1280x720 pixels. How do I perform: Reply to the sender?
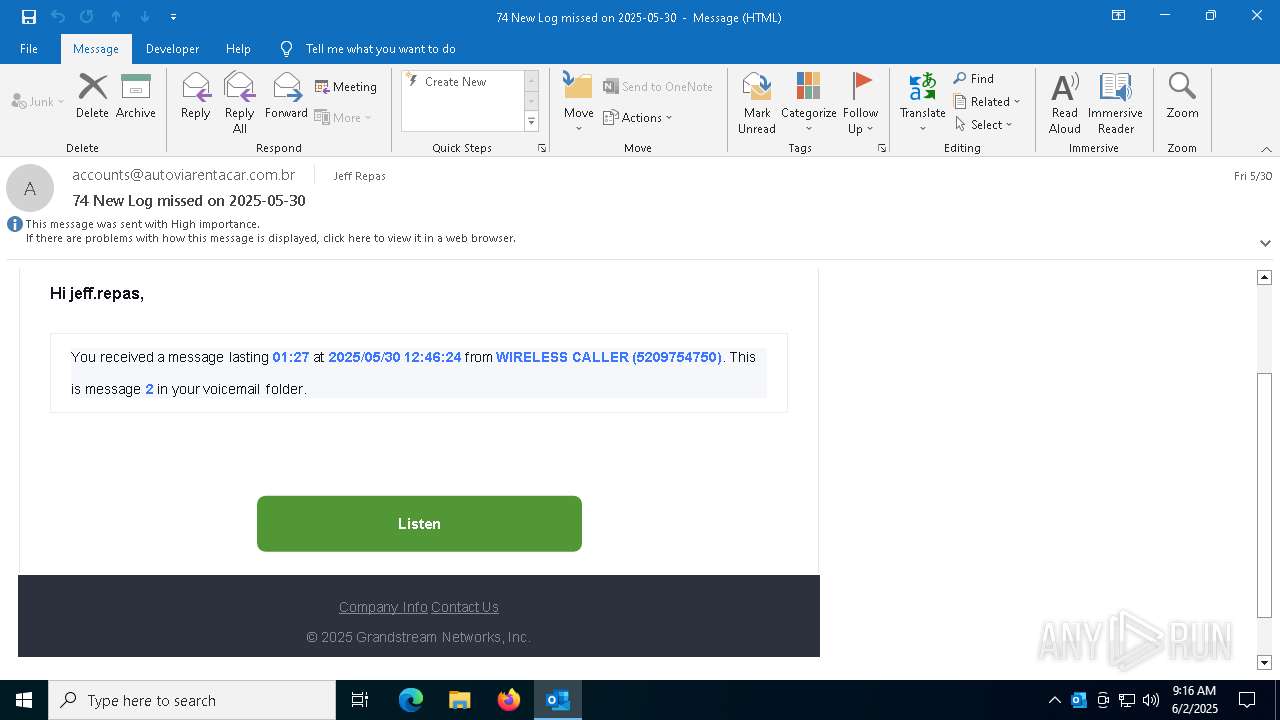click(196, 96)
